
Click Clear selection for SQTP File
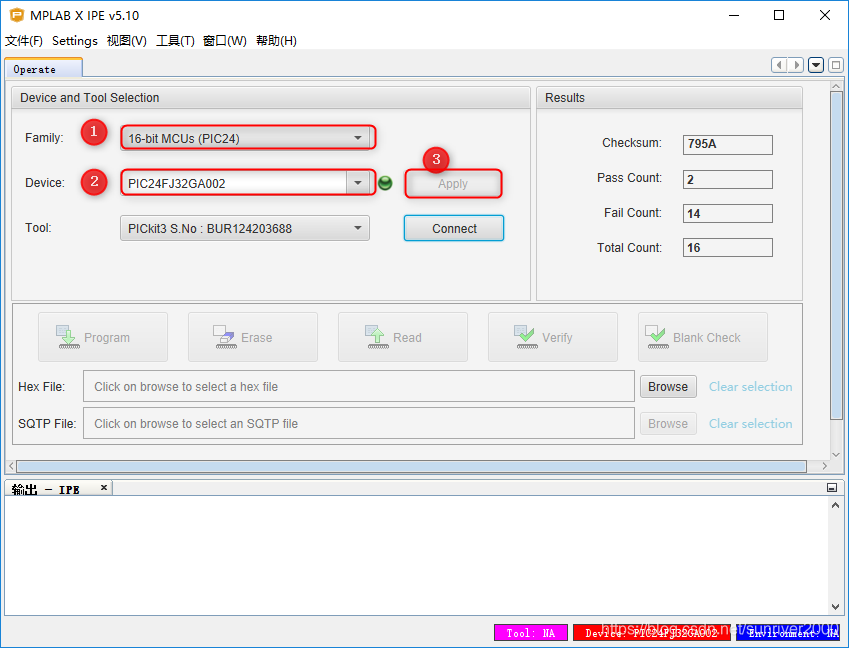[x=750, y=423]
